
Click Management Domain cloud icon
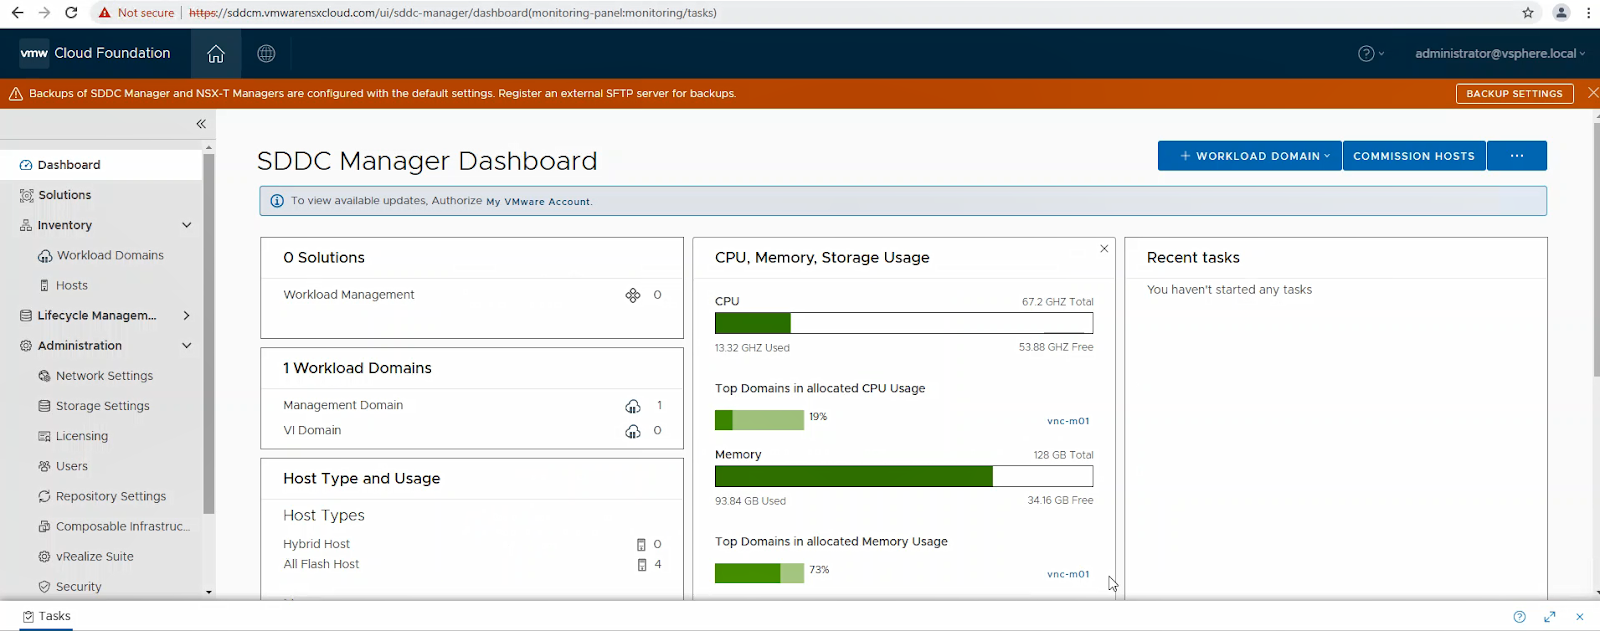click(x=633, y=406)
